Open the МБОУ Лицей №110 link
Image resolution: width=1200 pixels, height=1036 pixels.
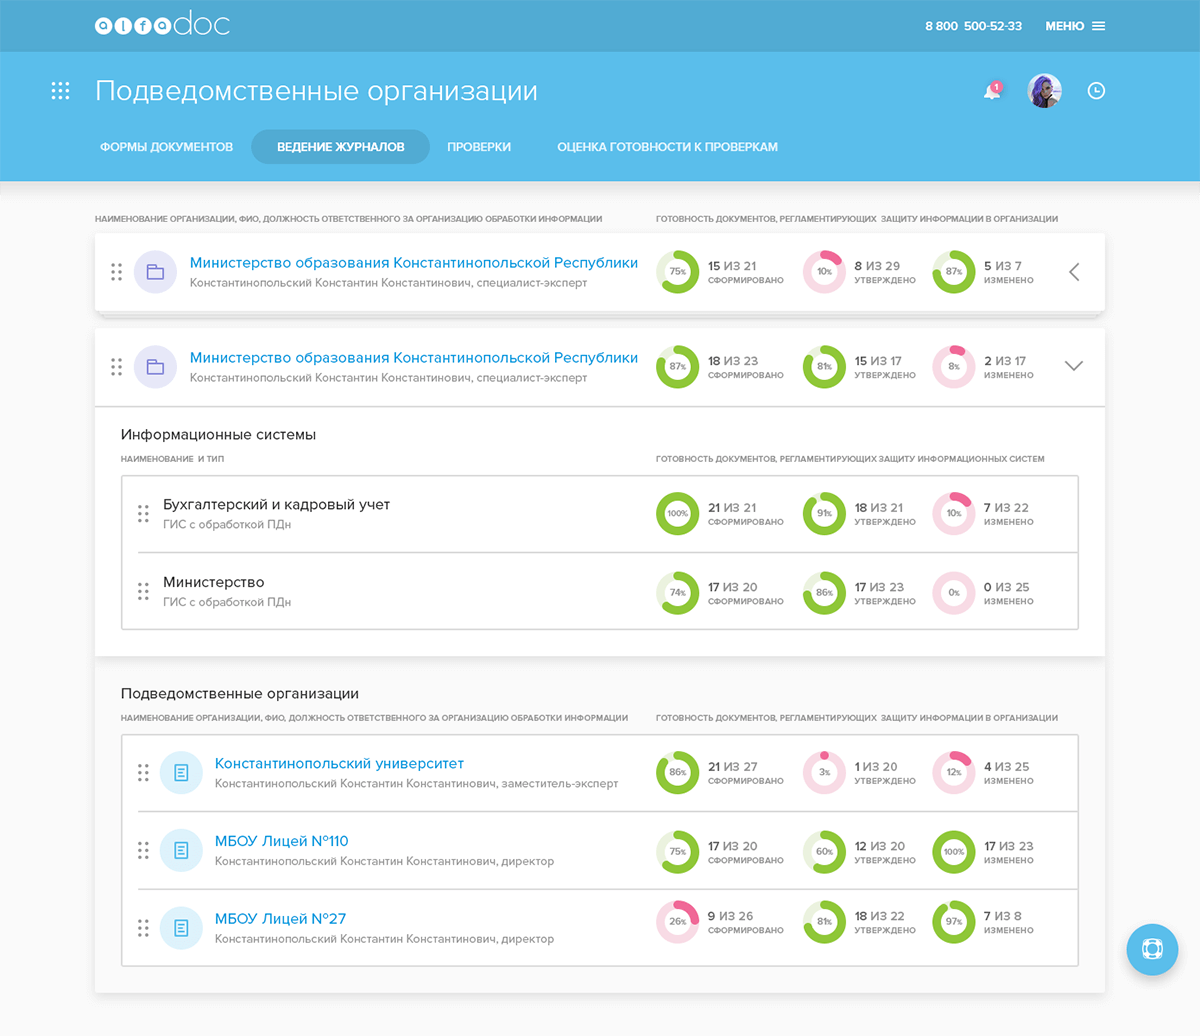point(281,841)
